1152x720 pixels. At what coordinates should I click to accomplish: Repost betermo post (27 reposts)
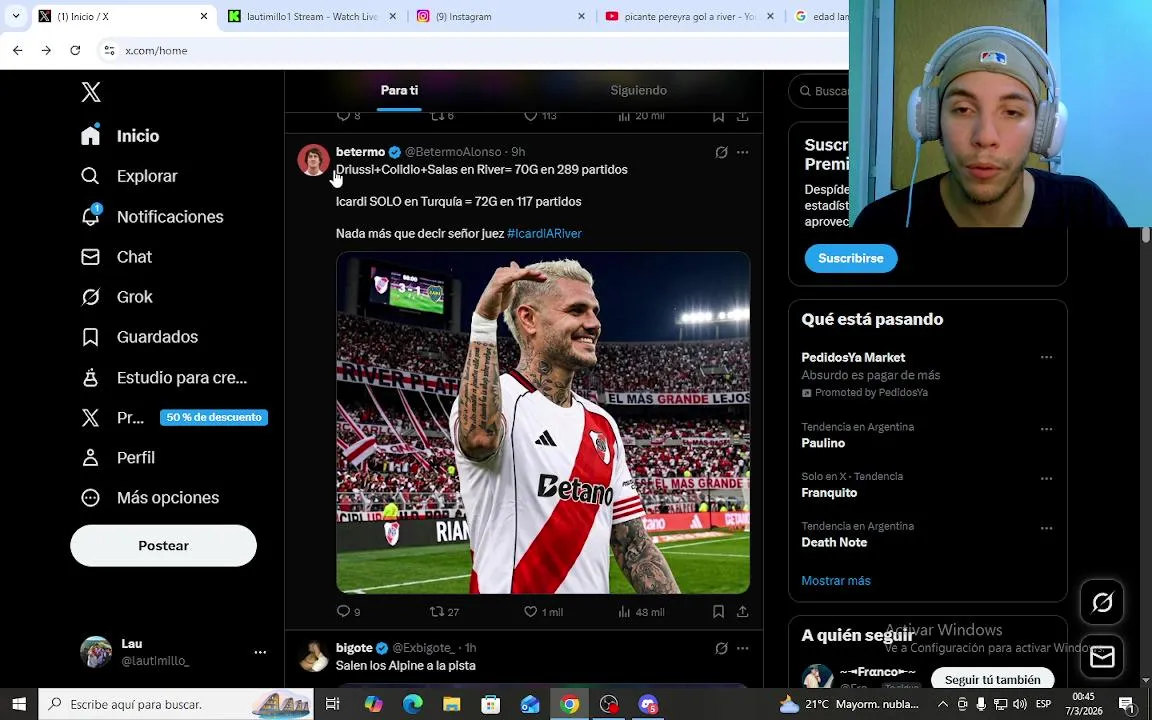[x=444, y=611]
